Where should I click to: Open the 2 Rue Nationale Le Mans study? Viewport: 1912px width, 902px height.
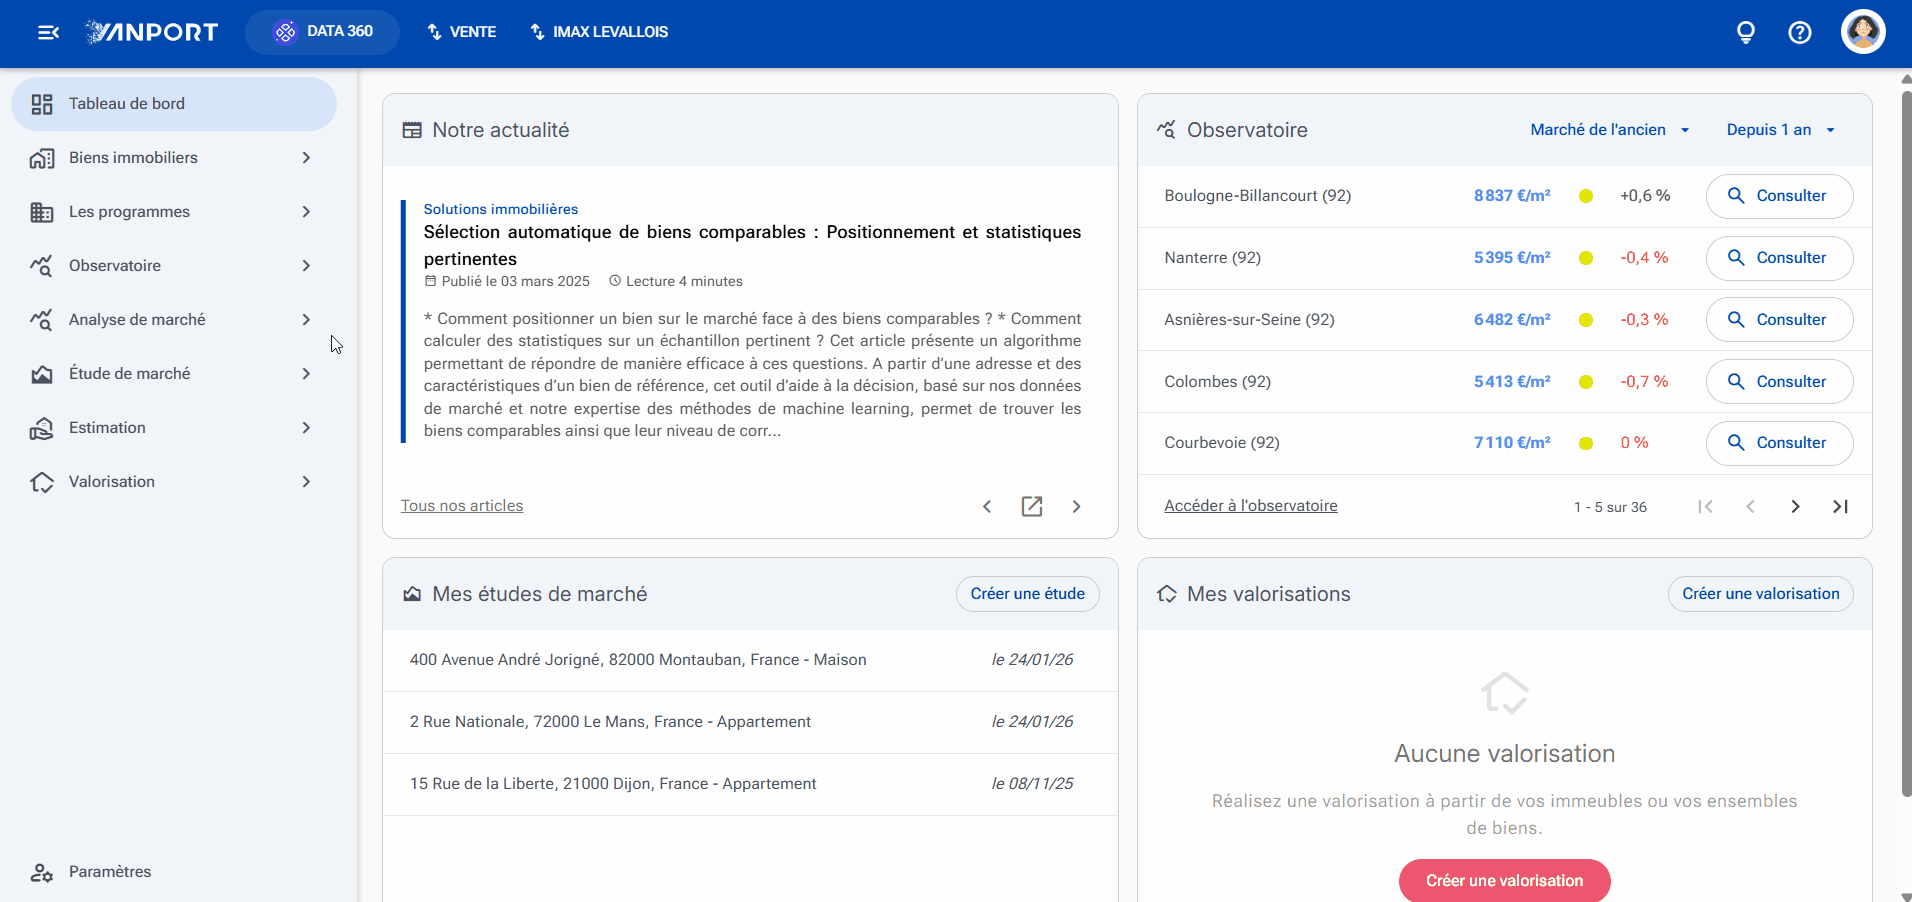pos(750,722)
